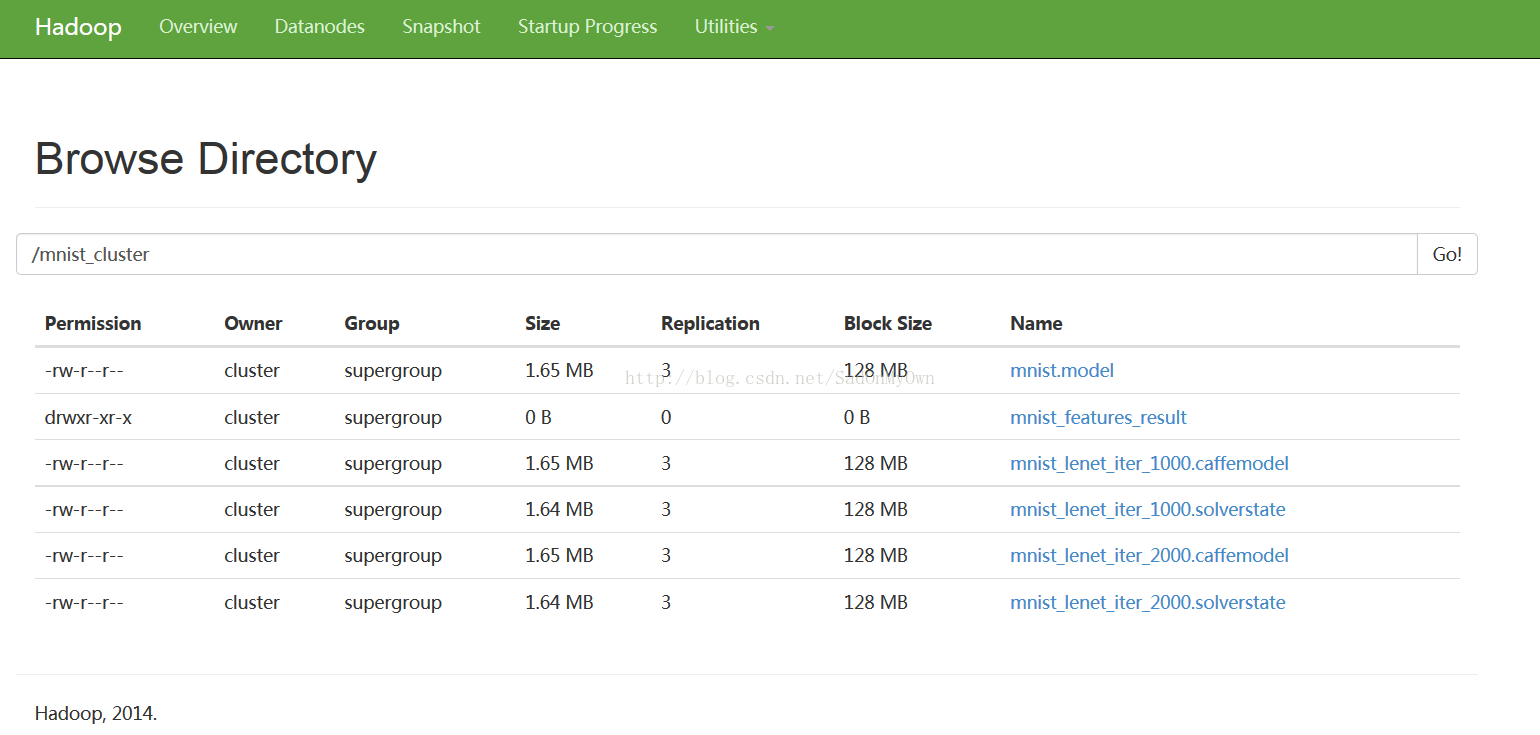
Task: Click the Owner column header
Action: click(253, 323)
